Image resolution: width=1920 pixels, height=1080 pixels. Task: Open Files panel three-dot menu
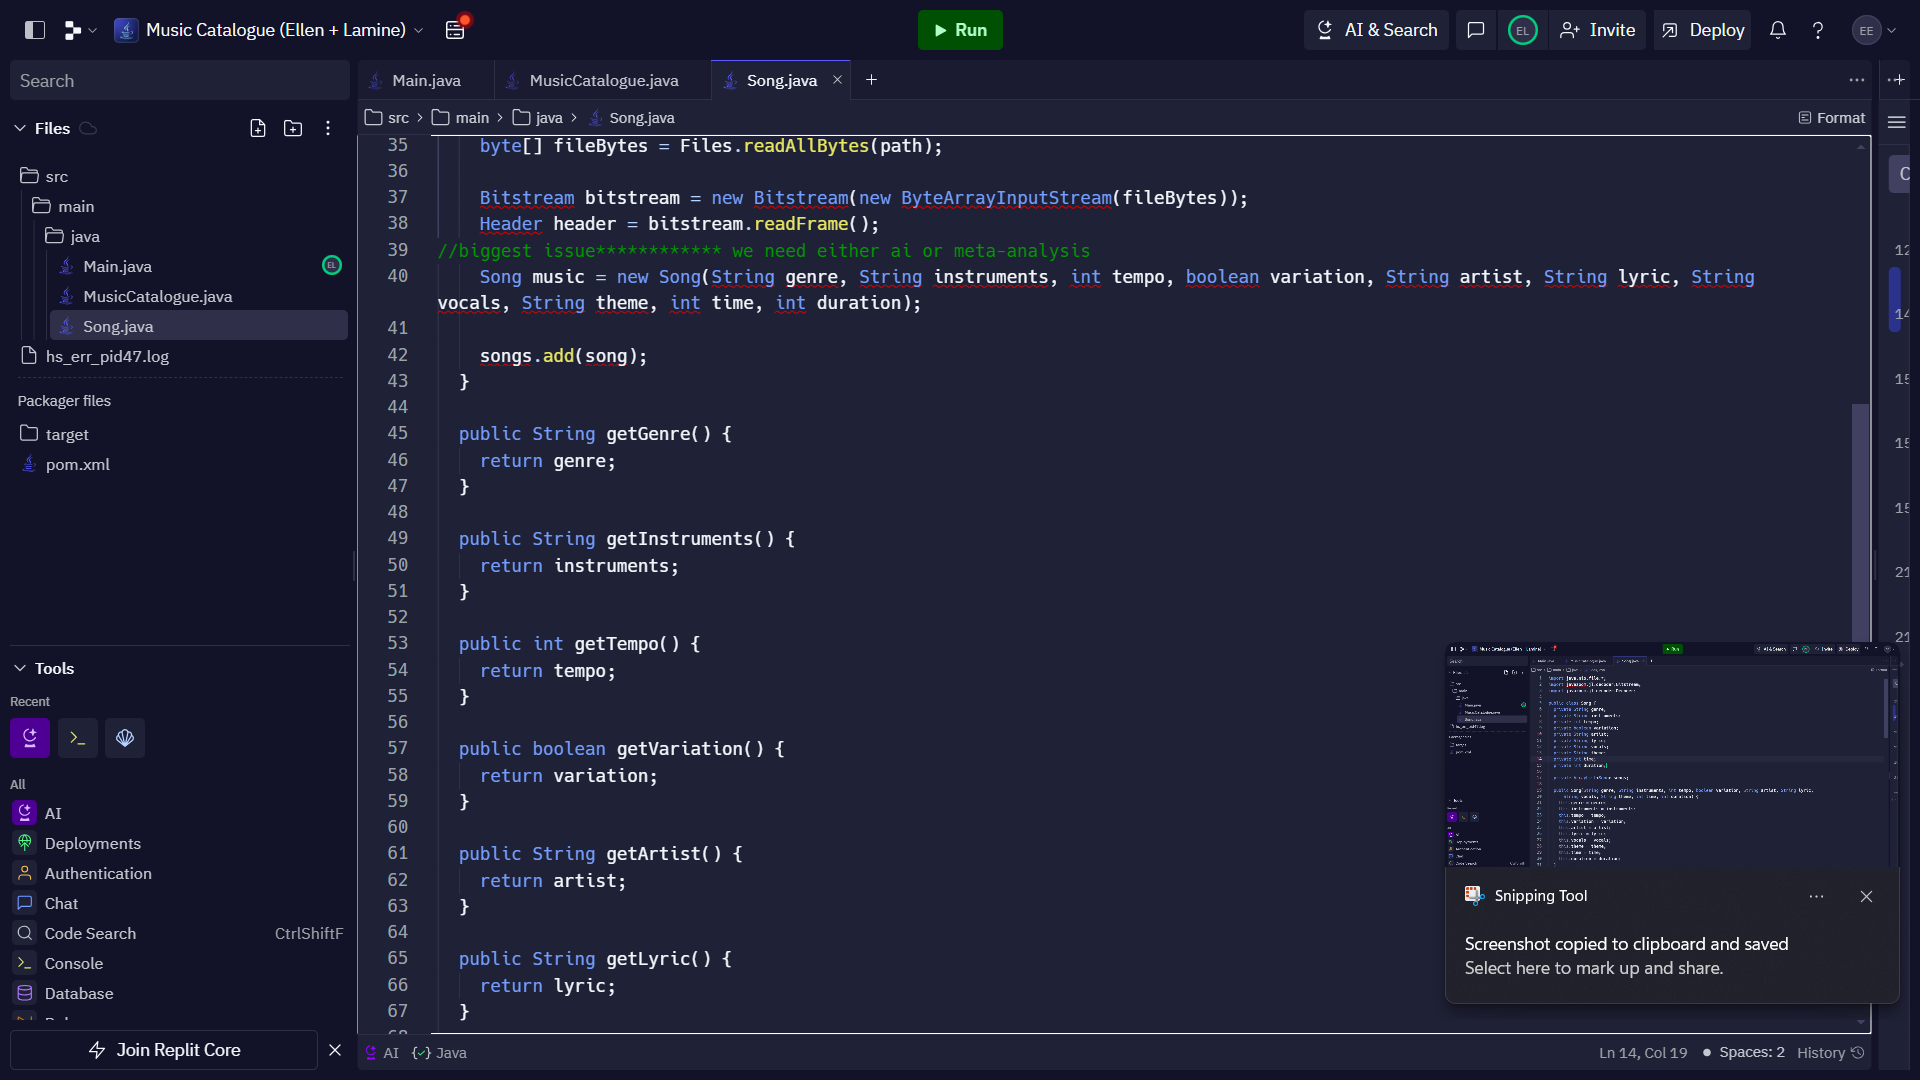pos(328,128)
